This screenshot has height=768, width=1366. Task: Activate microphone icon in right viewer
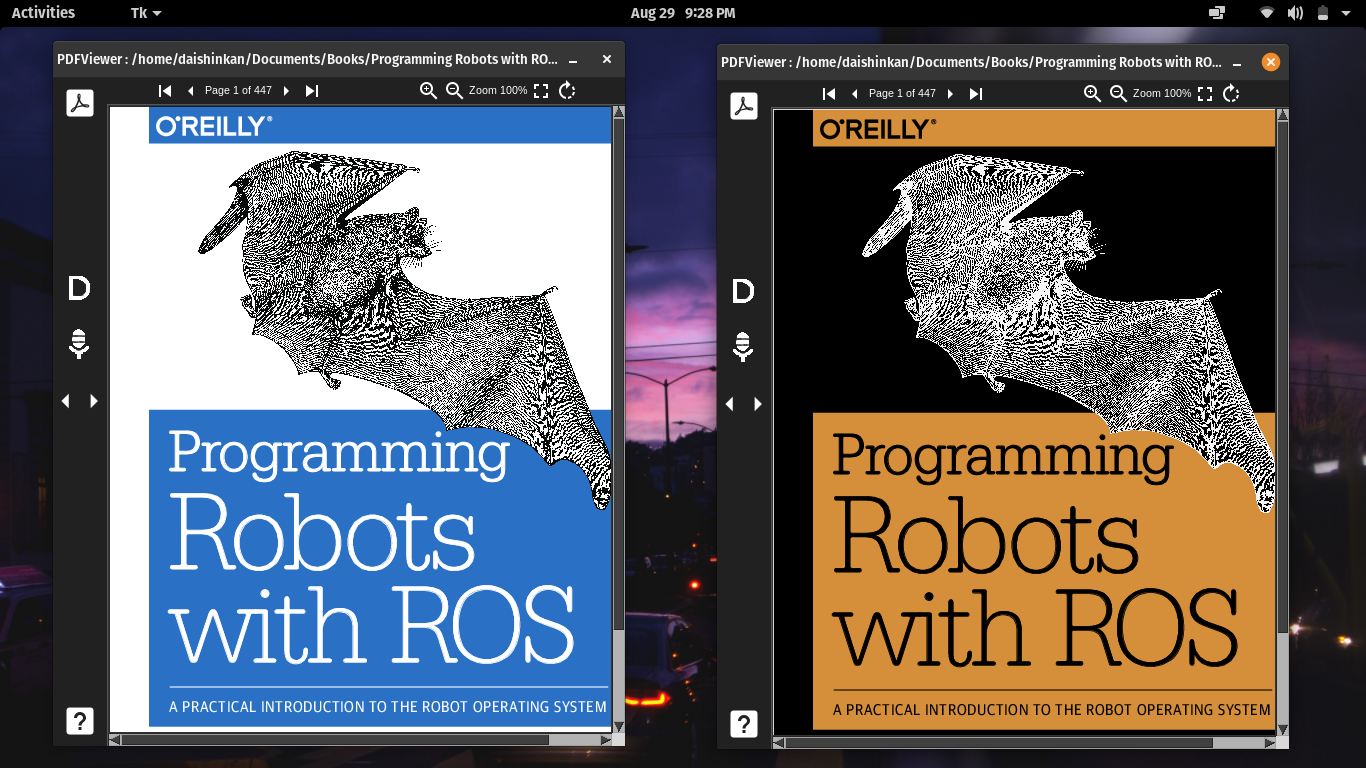click(x=743, y=346)
